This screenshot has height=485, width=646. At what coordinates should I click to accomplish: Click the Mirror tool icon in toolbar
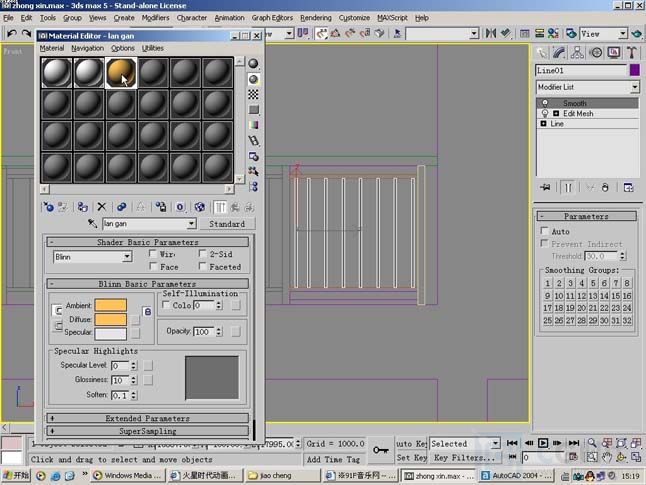click(491, 33)
